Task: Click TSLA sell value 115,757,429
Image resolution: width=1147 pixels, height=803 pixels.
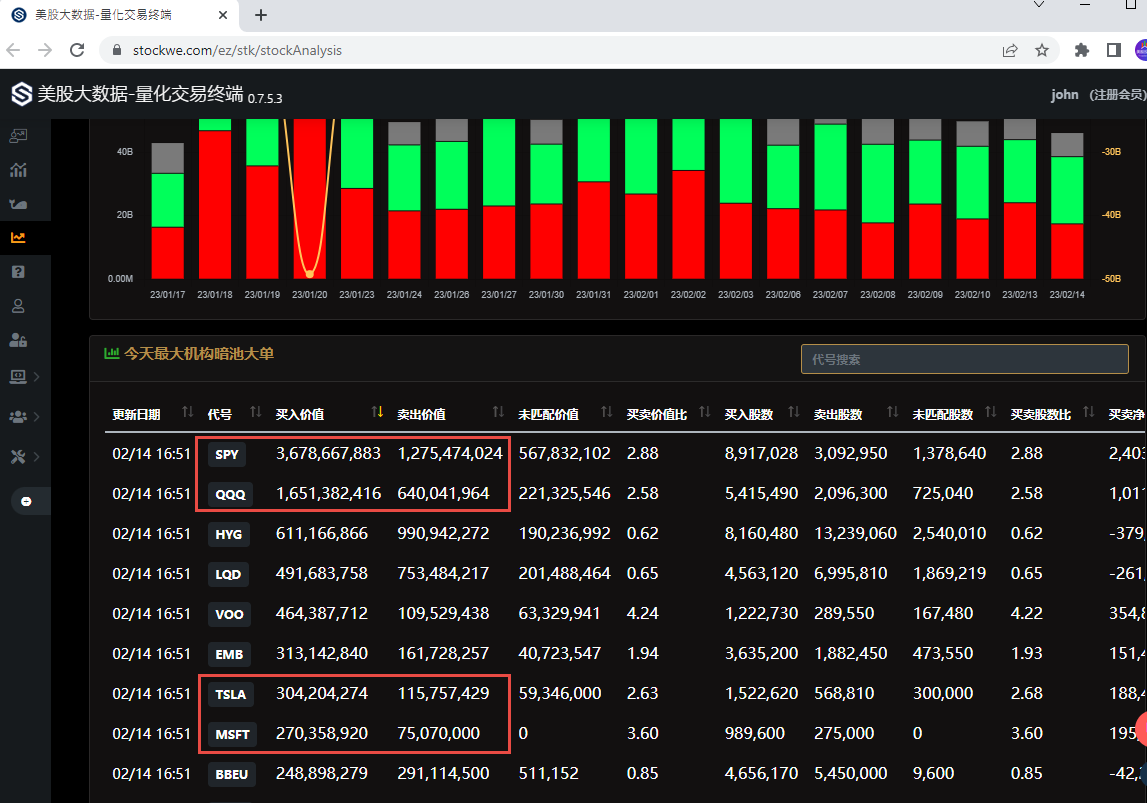Action: pos(443,693)
